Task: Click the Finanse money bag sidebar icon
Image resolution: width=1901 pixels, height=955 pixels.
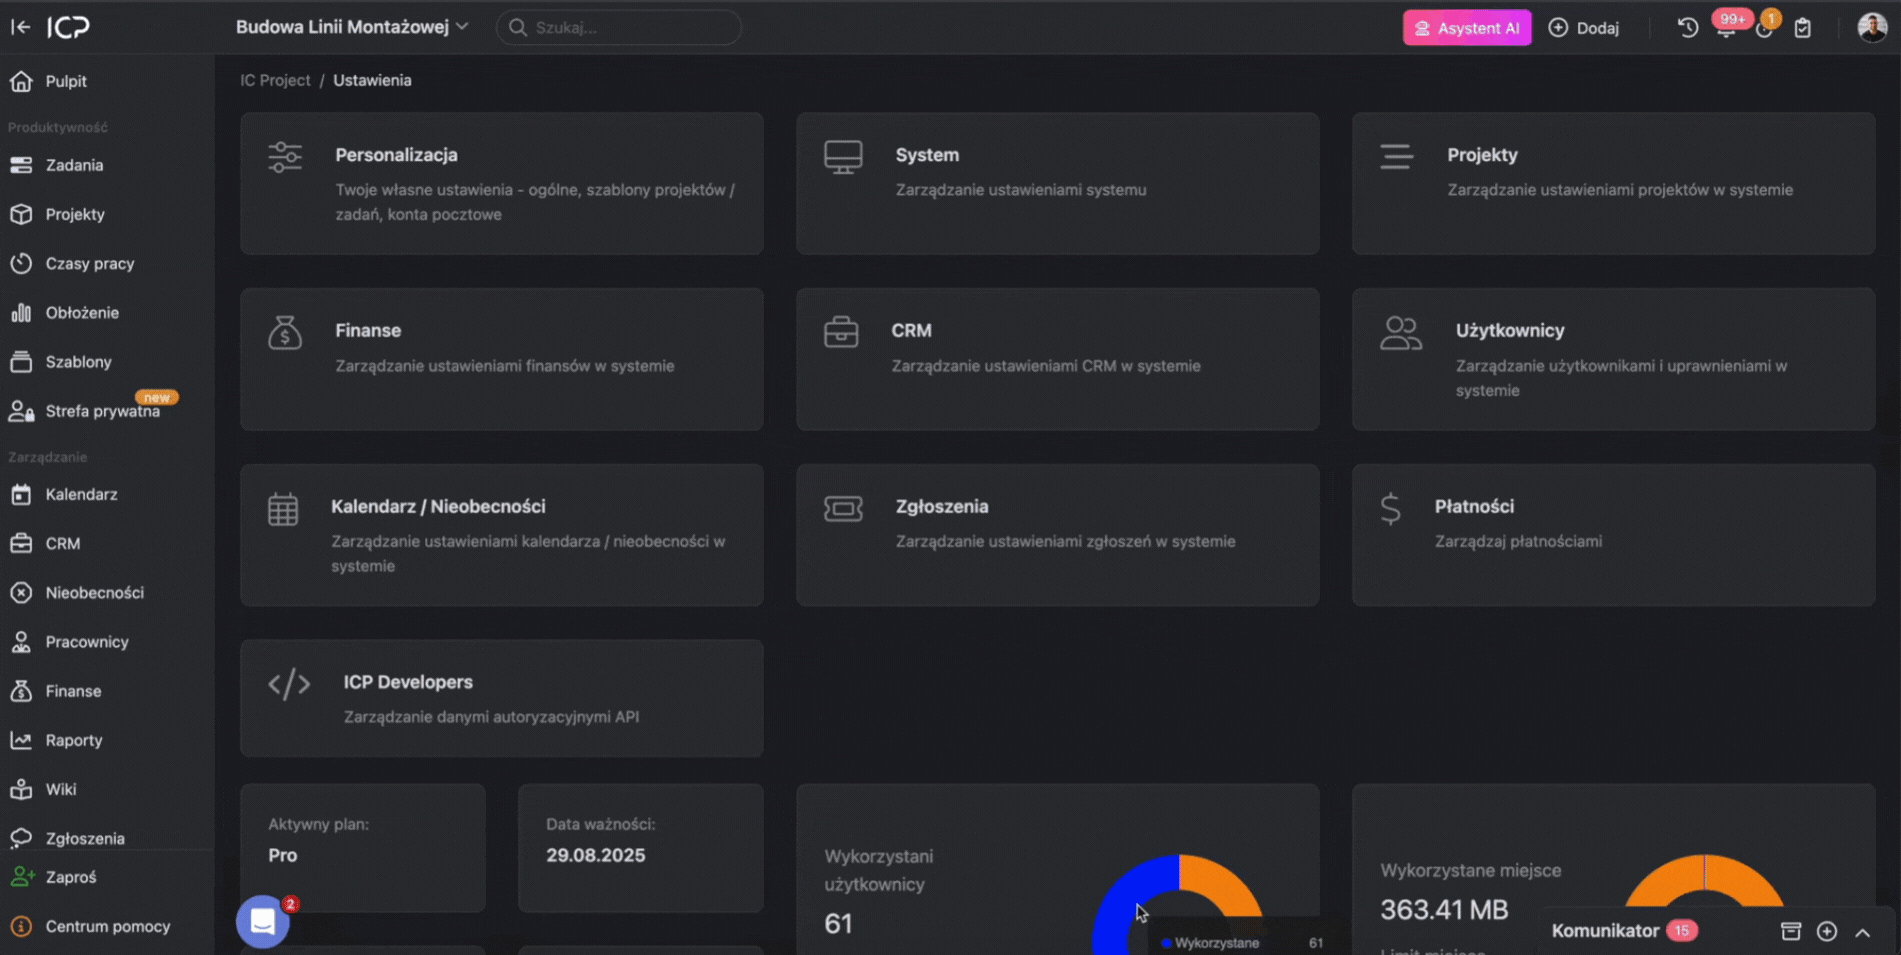Action: 21,691
